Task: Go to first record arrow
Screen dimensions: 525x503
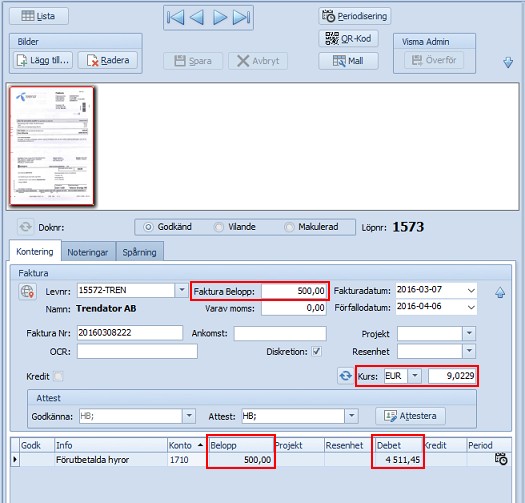Action: point(175,17)
